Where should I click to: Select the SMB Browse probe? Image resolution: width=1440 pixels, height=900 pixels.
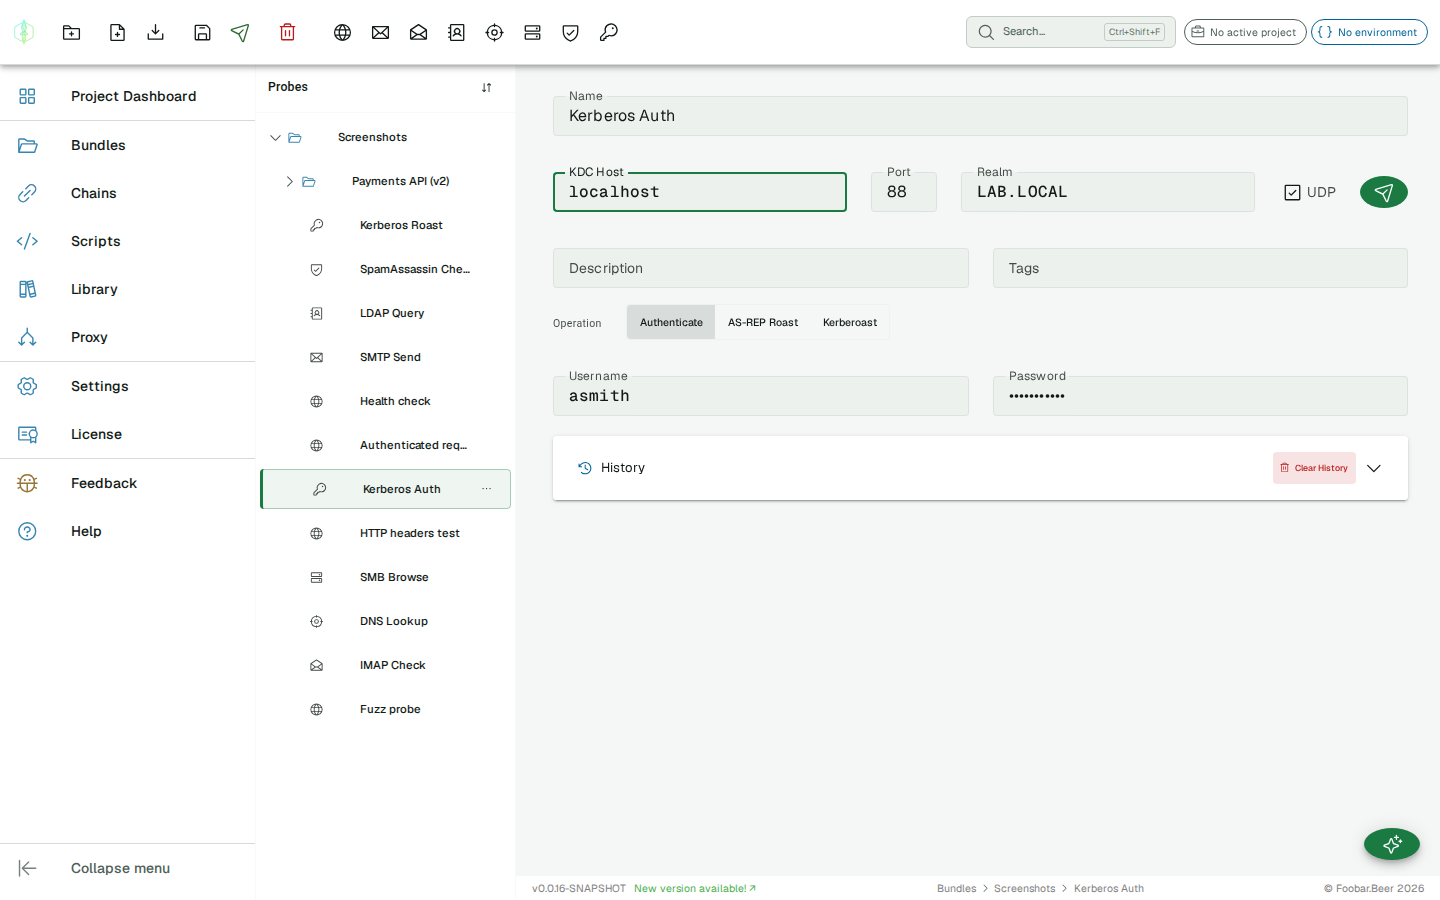click(x=385, y=577)
